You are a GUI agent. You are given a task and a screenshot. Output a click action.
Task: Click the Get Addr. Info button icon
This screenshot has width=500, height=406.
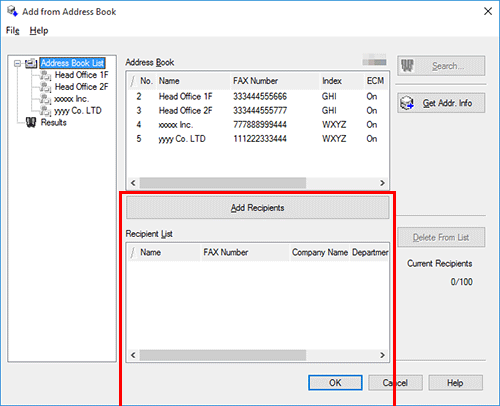point(407,103)
